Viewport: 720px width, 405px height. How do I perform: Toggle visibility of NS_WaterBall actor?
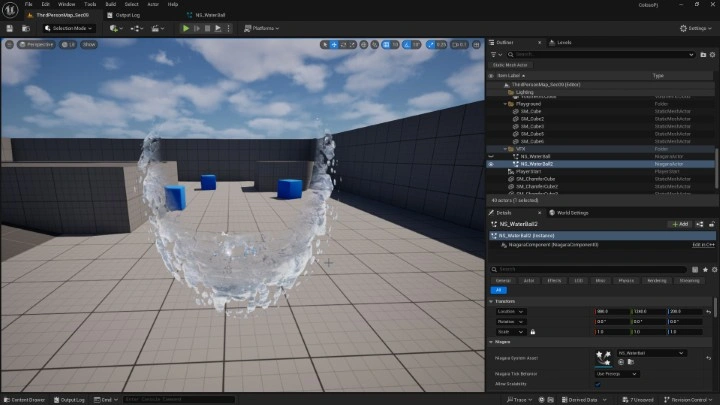pos(491,156)
